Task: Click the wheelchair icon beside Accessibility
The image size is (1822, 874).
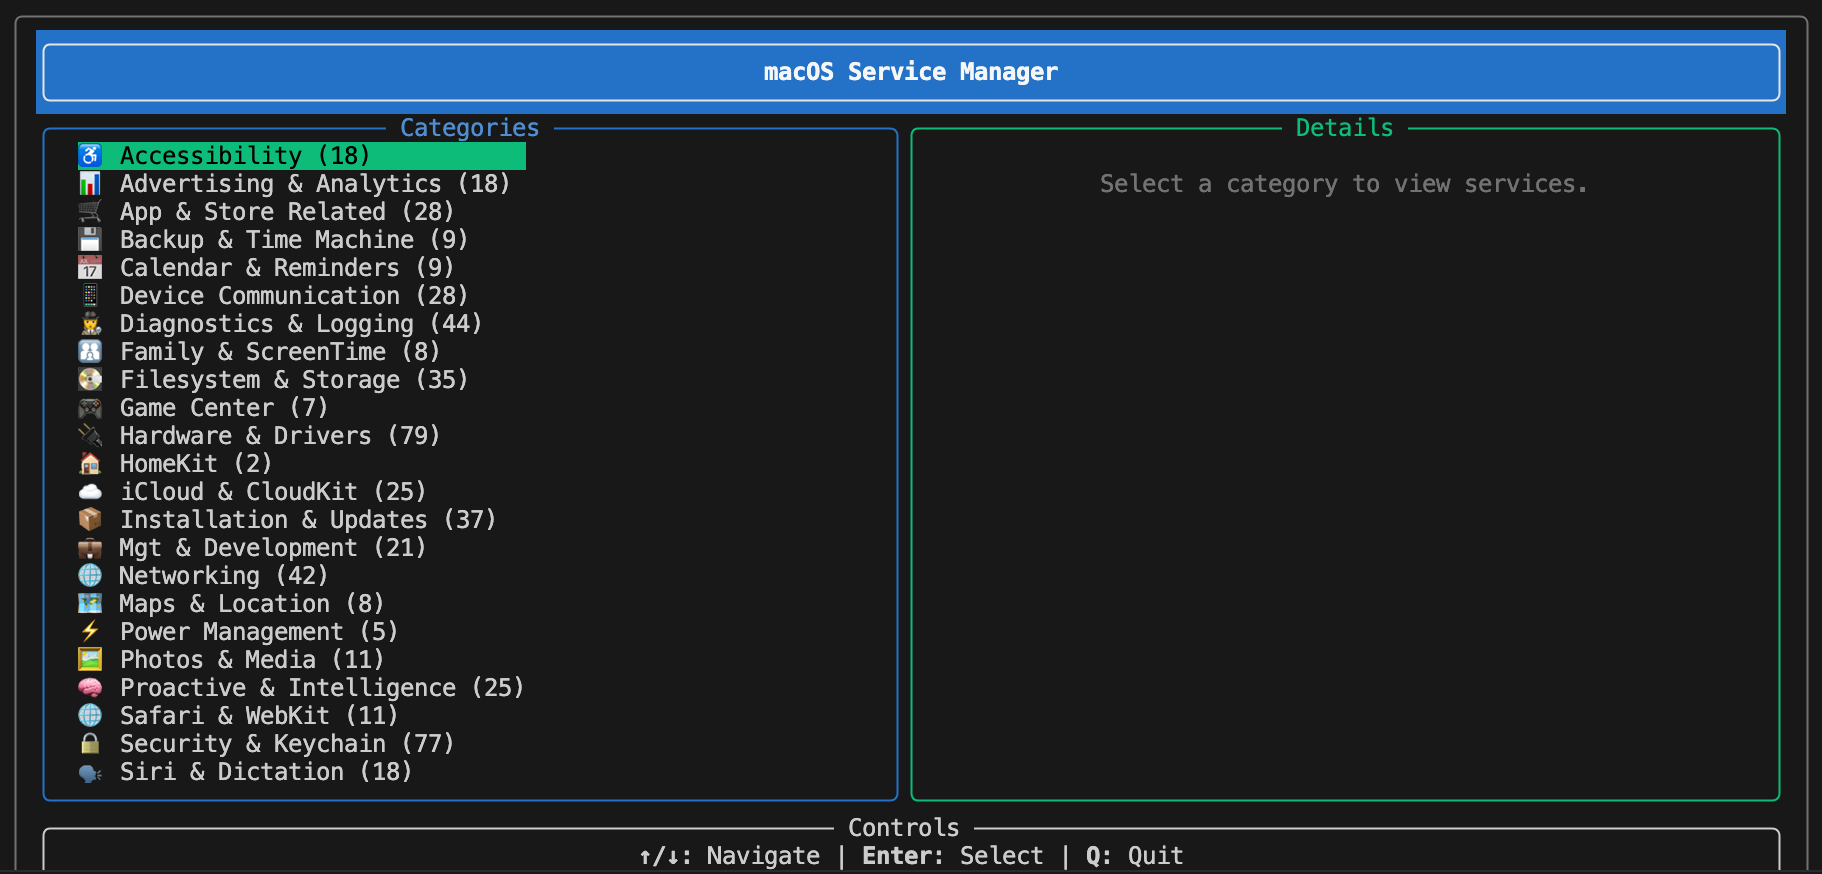Action: tap(90, 155)
